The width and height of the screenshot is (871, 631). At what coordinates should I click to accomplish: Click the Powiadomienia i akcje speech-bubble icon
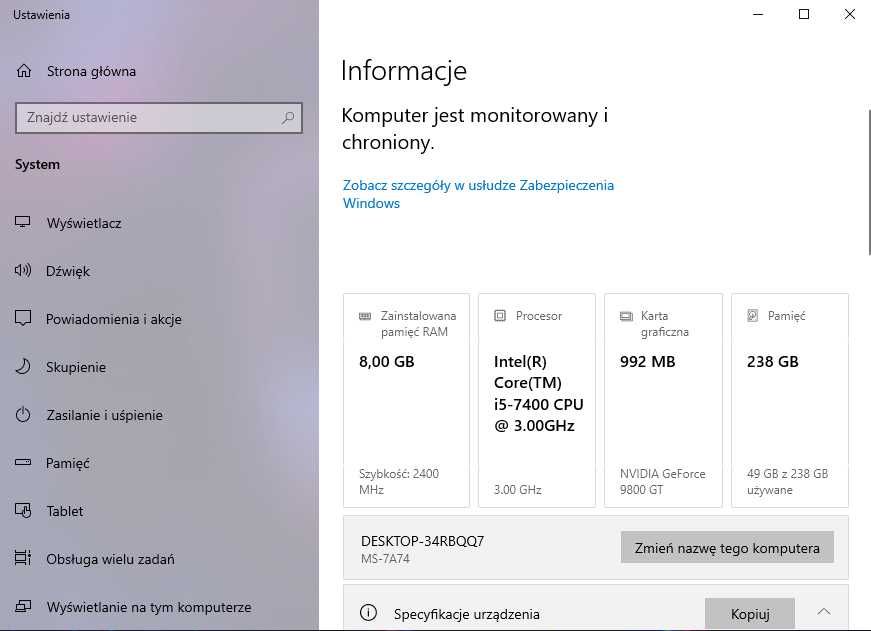click(x=23, y=318)
